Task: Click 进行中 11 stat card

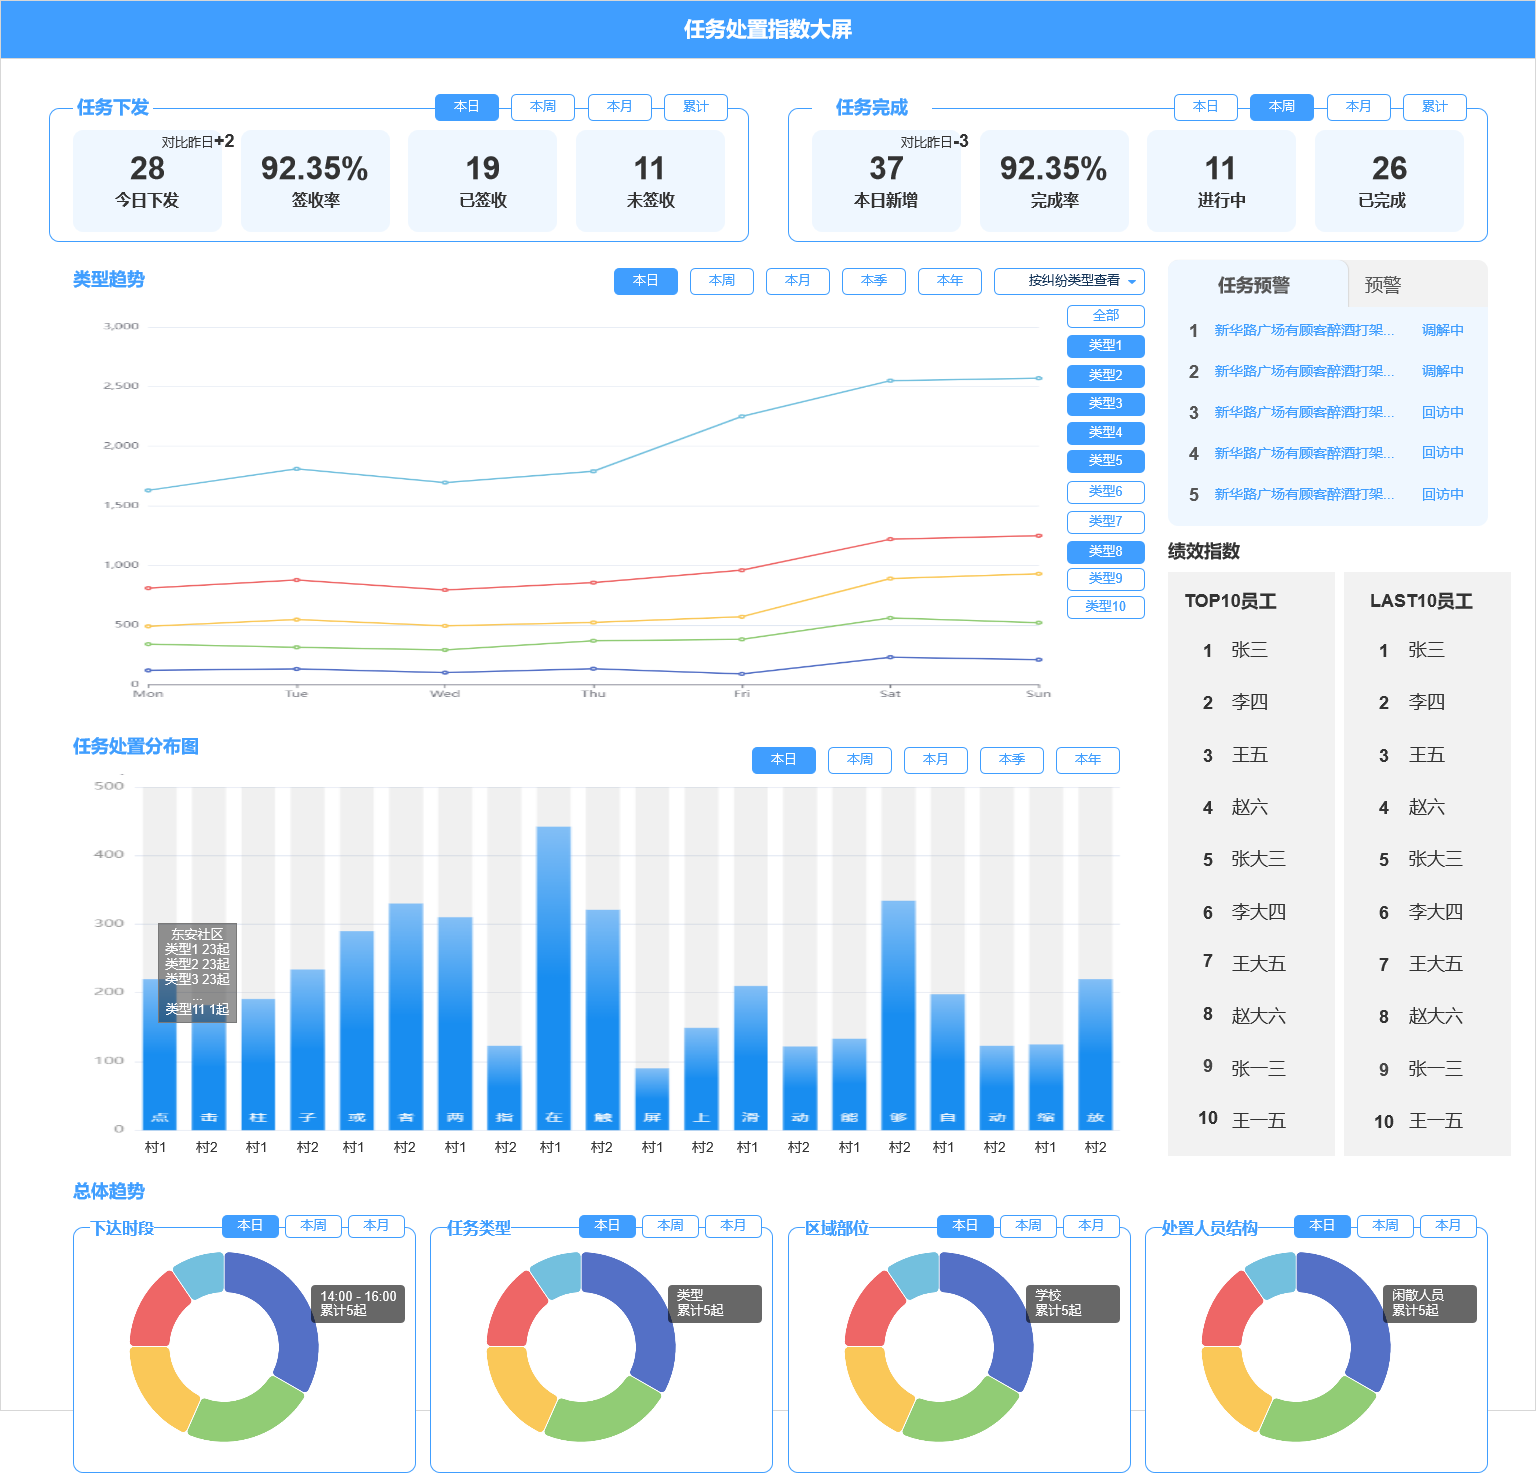Action: coord(1221,181)
